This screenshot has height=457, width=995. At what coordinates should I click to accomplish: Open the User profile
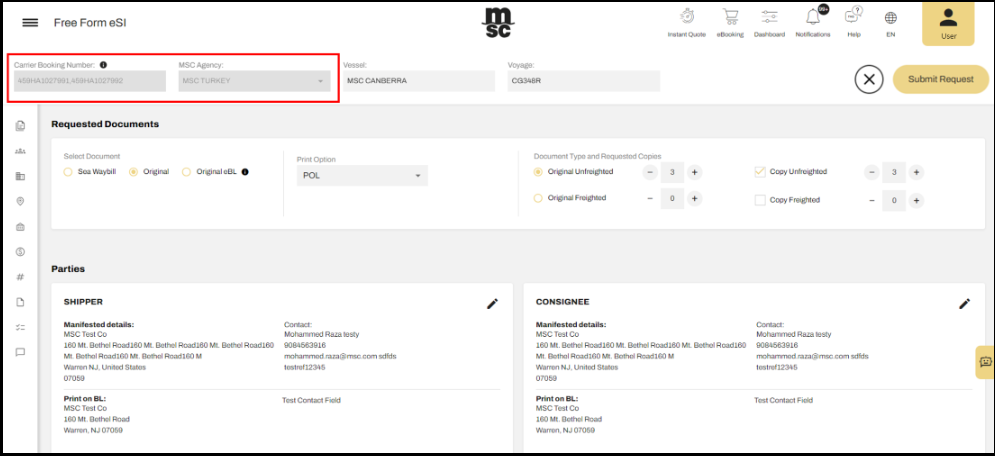point(949,23)
